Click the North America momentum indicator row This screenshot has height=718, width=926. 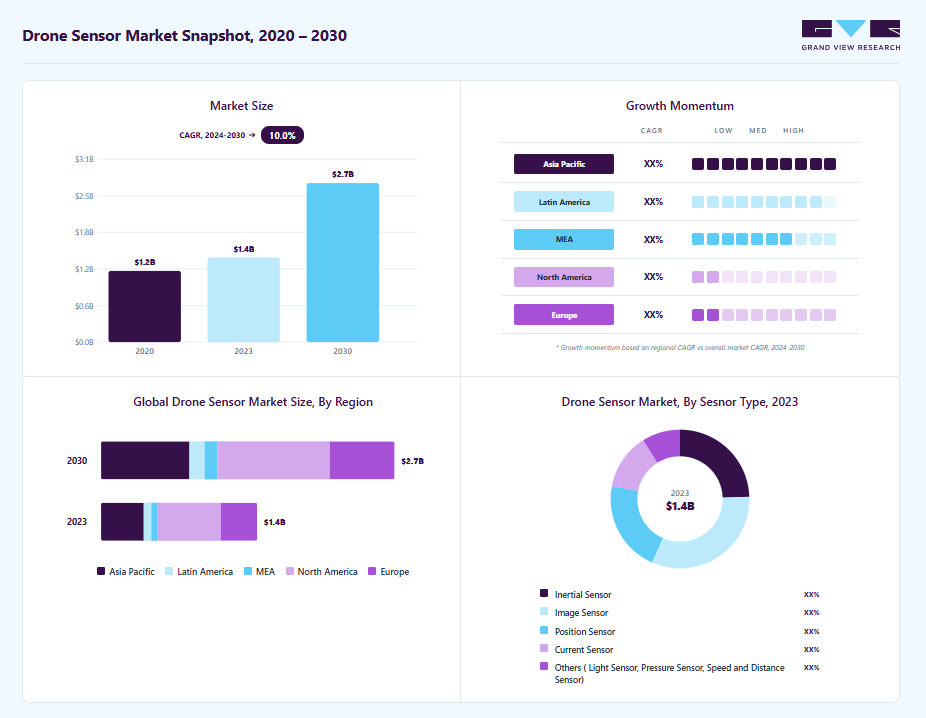tap(764, 277)
